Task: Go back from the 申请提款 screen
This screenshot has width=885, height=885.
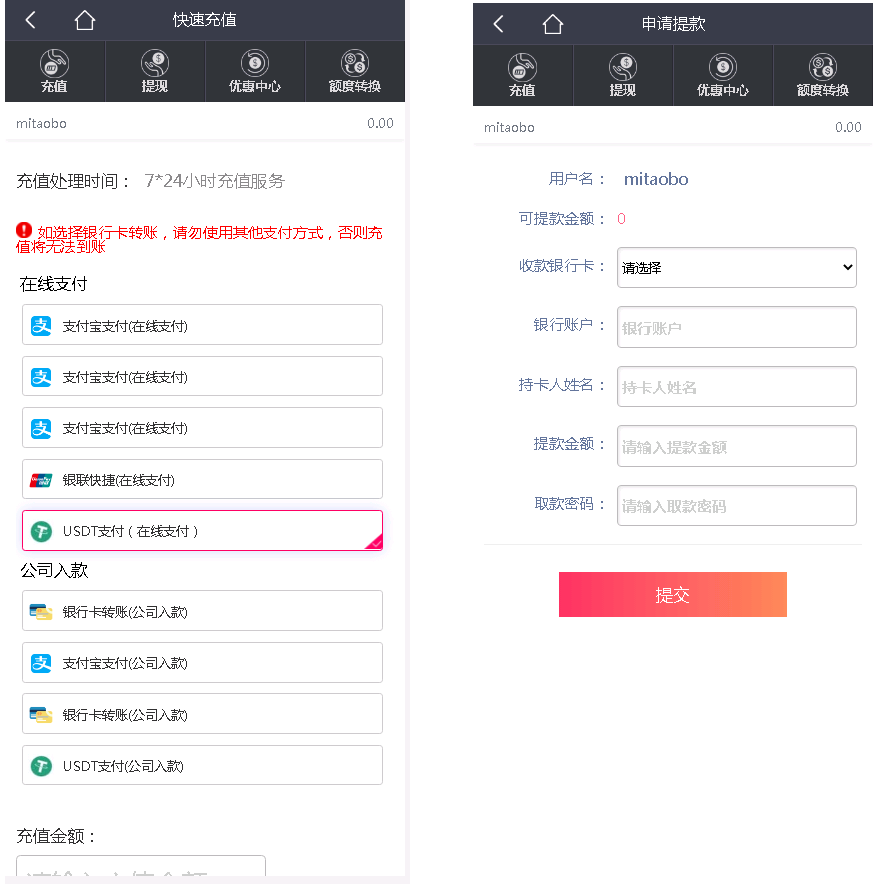Action: (498, 24)
